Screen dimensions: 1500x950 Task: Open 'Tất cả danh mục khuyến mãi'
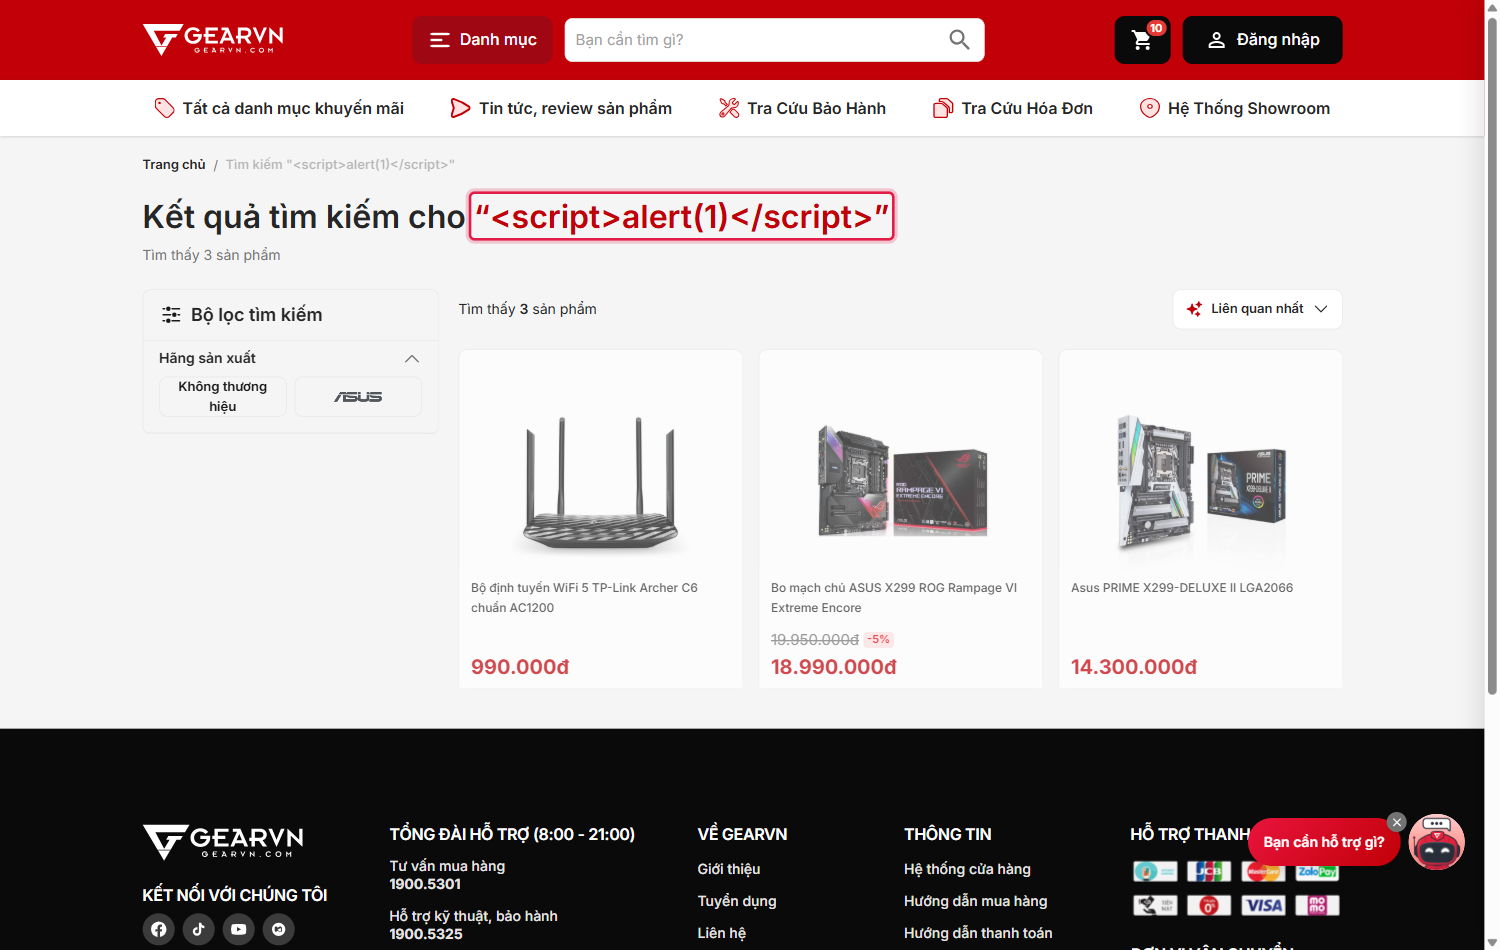279,108
